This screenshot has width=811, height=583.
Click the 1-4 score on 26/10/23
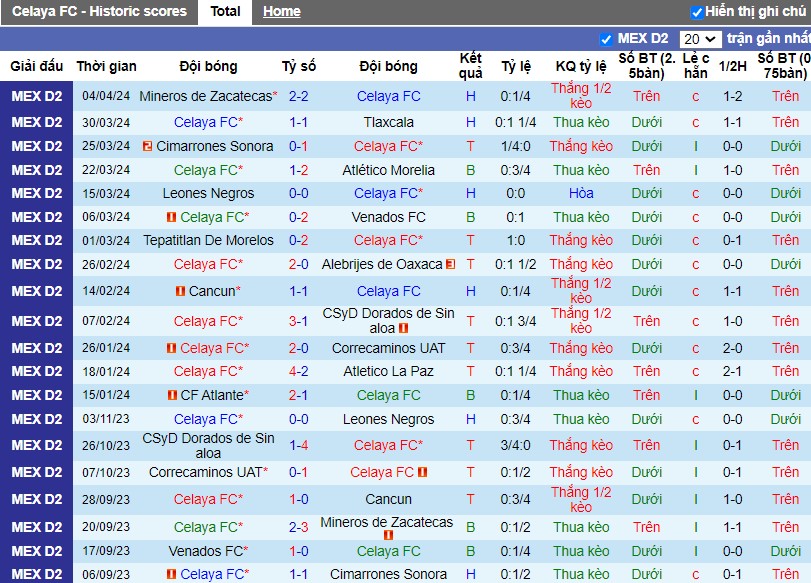298,445
